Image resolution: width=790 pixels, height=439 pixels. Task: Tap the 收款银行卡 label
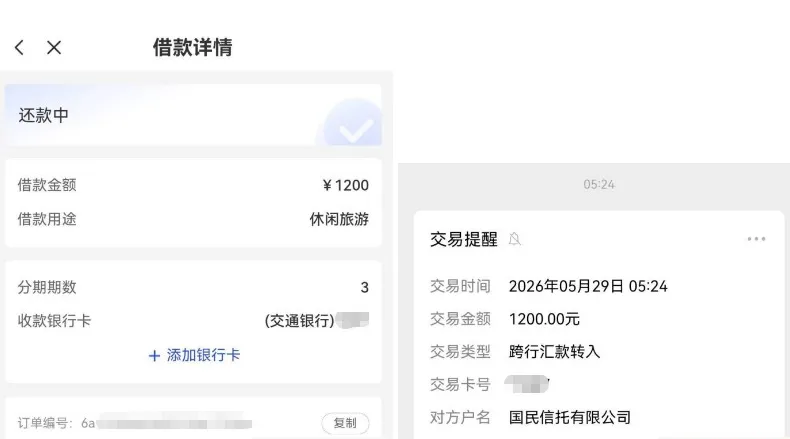[54, 321]
